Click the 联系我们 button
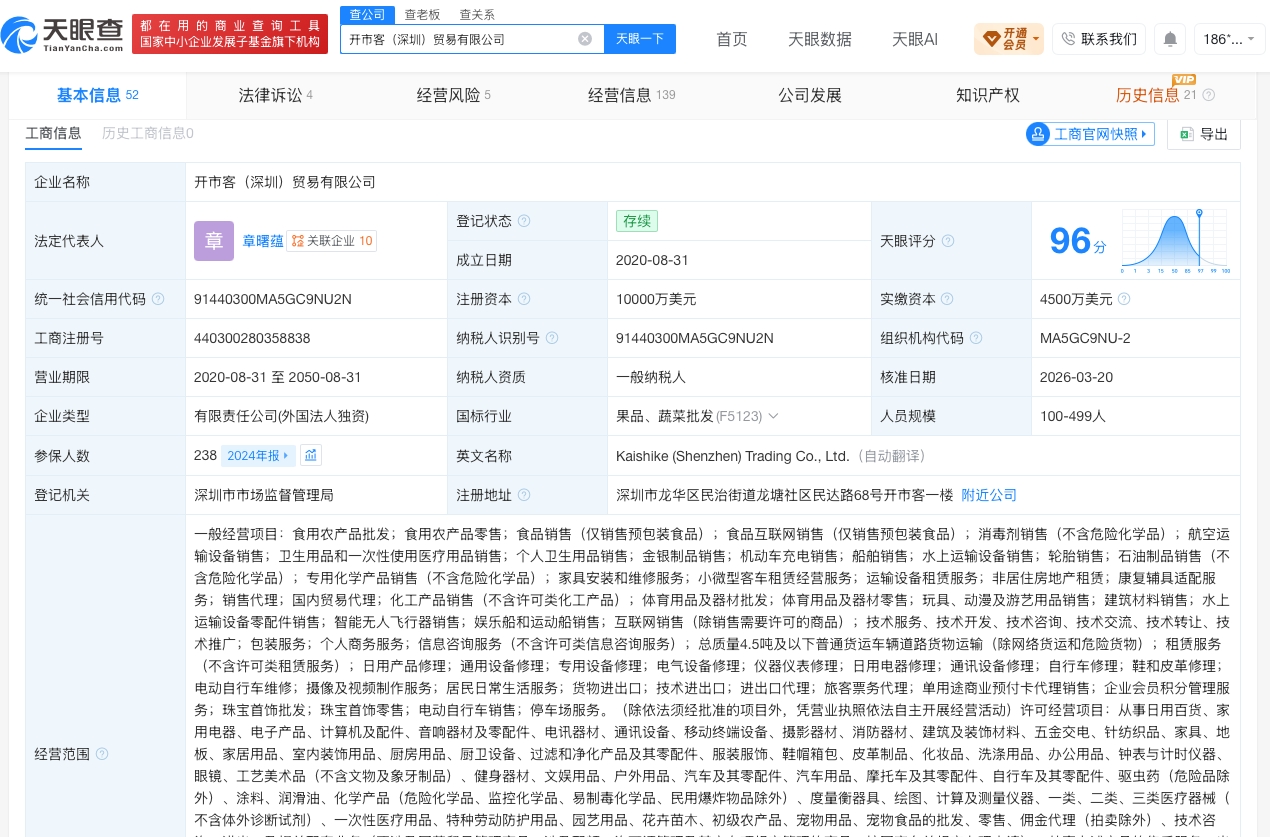1270x837 pixels. coord(1098,39)
